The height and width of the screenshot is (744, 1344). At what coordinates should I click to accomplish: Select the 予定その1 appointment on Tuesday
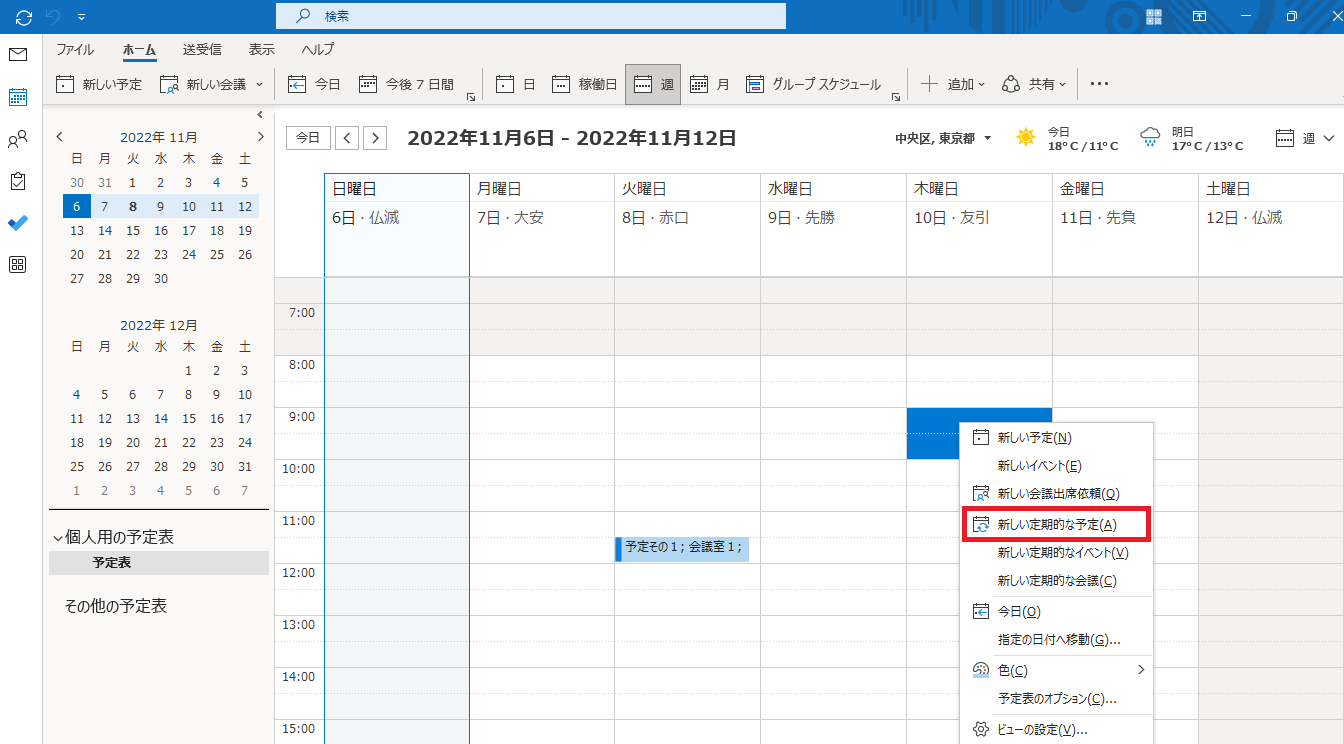pos(682,548)
